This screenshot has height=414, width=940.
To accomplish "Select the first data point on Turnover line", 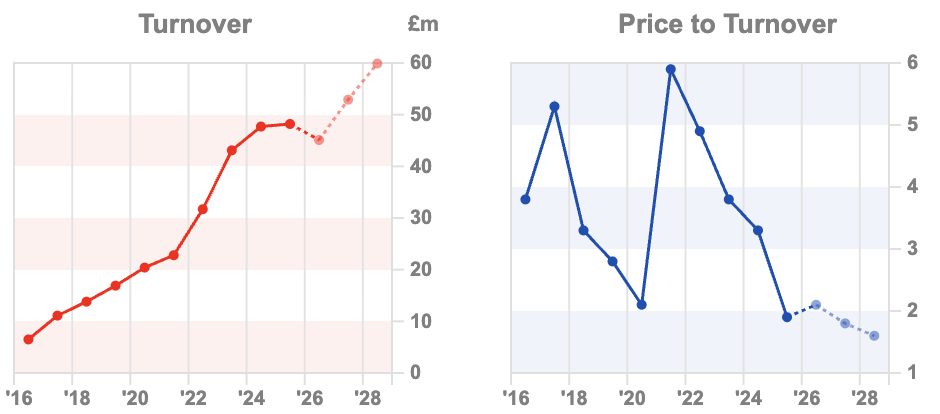I will (28, 339).
